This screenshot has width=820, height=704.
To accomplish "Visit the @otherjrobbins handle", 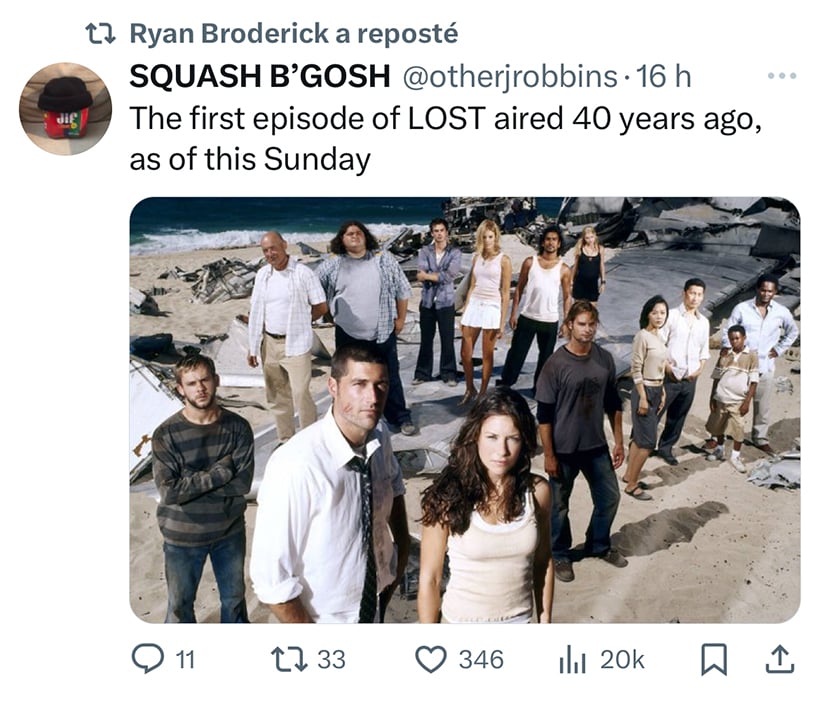I will (510, 77).
